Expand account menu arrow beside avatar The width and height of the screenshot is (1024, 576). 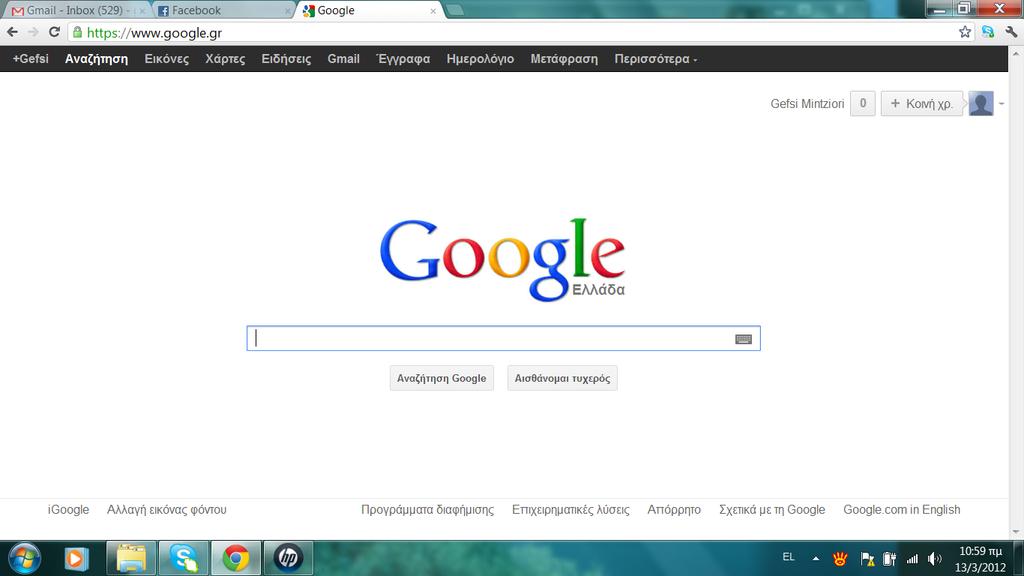[x=1001, y=104]
